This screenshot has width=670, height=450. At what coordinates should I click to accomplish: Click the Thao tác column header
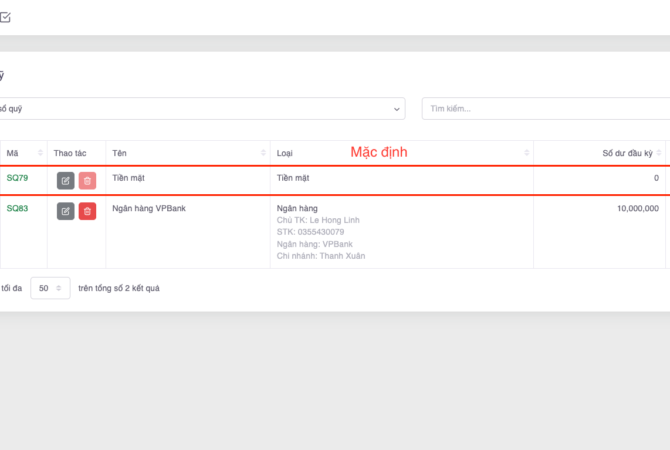[x=70, y=153]
